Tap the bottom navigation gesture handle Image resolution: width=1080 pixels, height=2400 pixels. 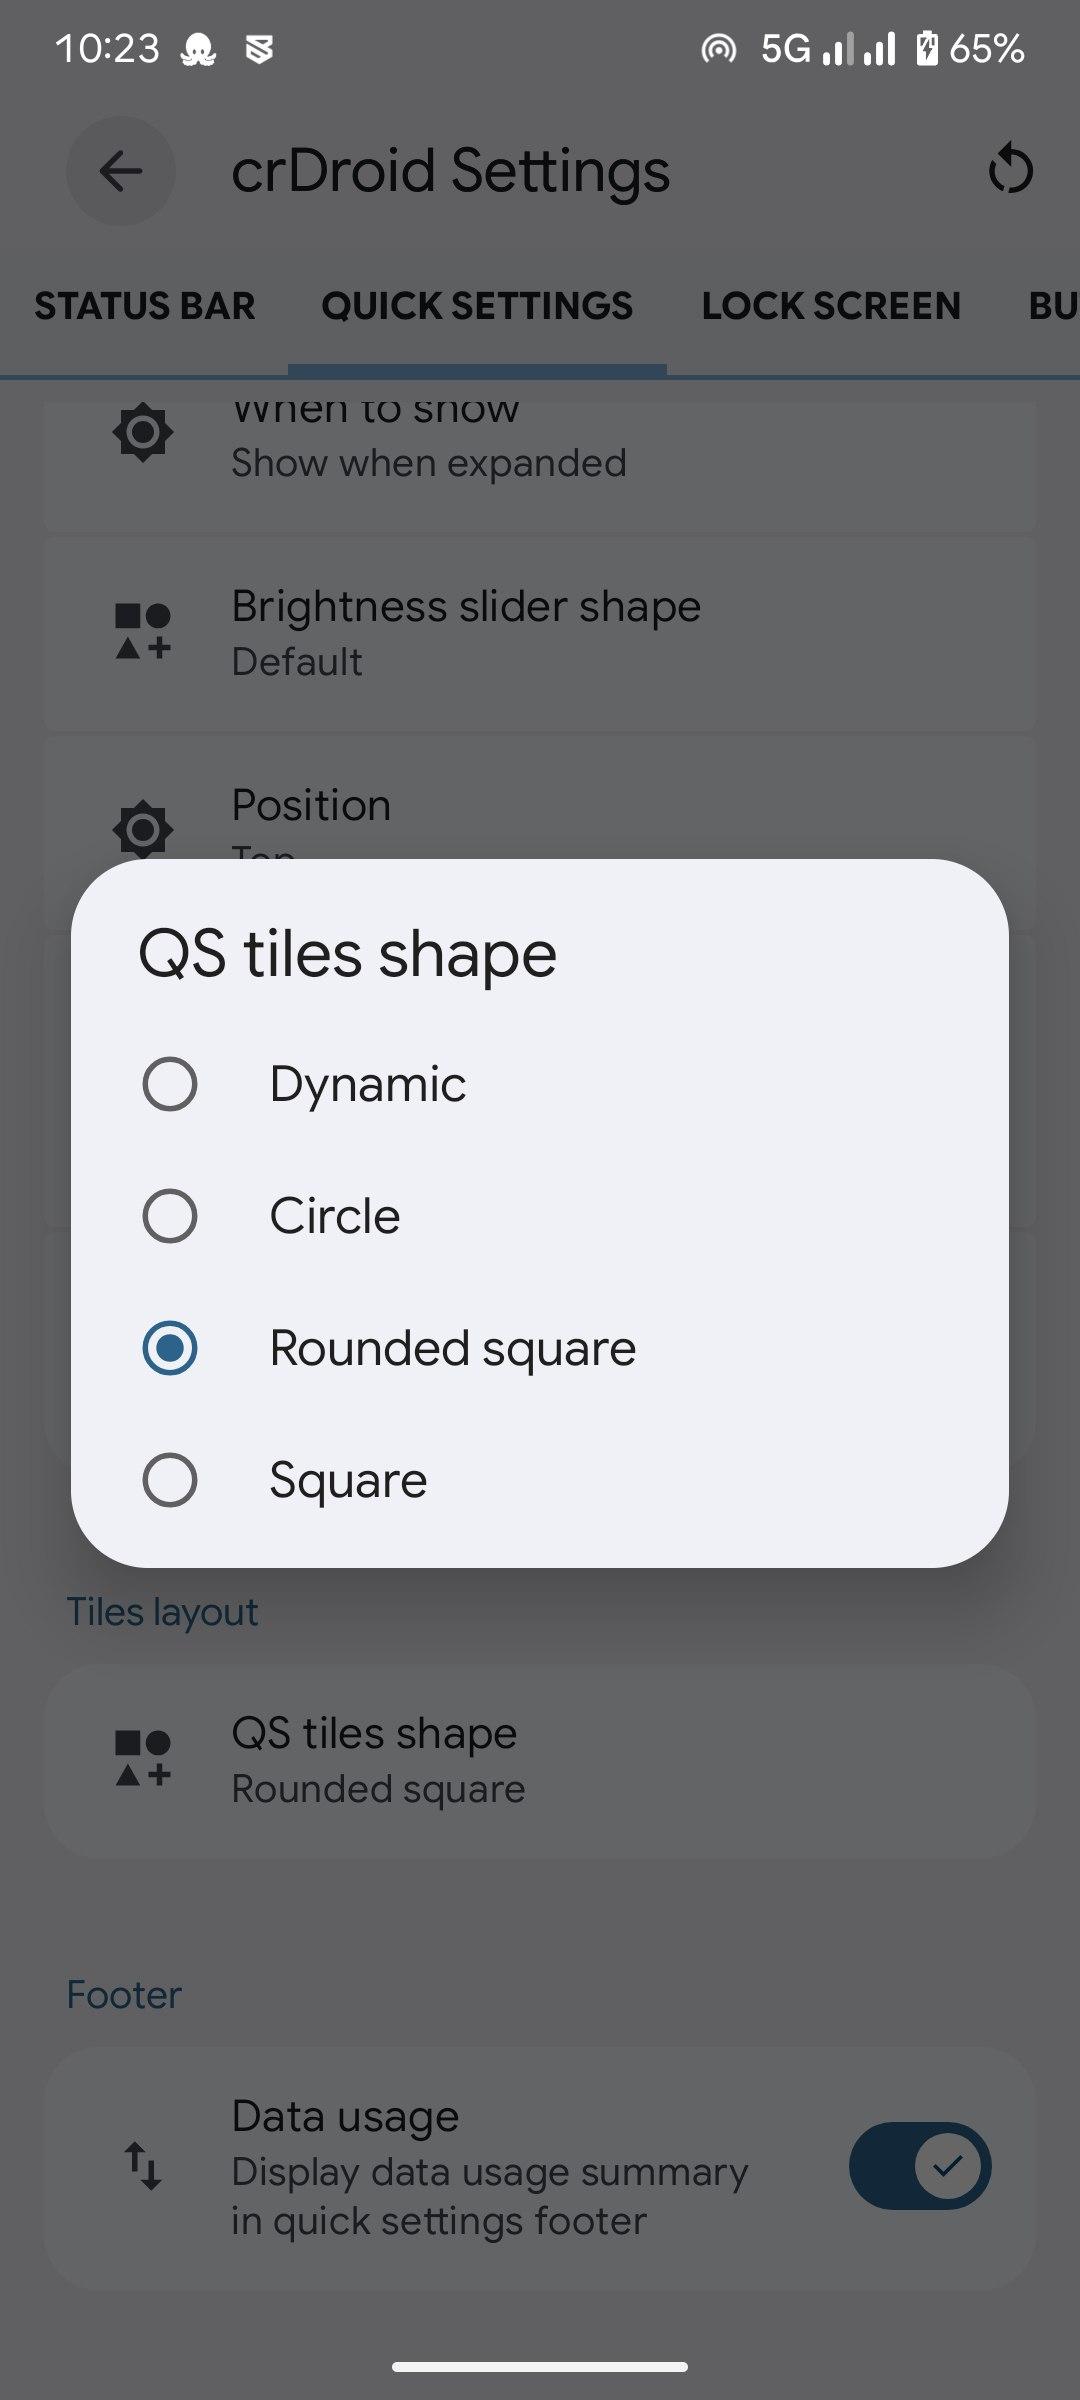(540, 2367)
